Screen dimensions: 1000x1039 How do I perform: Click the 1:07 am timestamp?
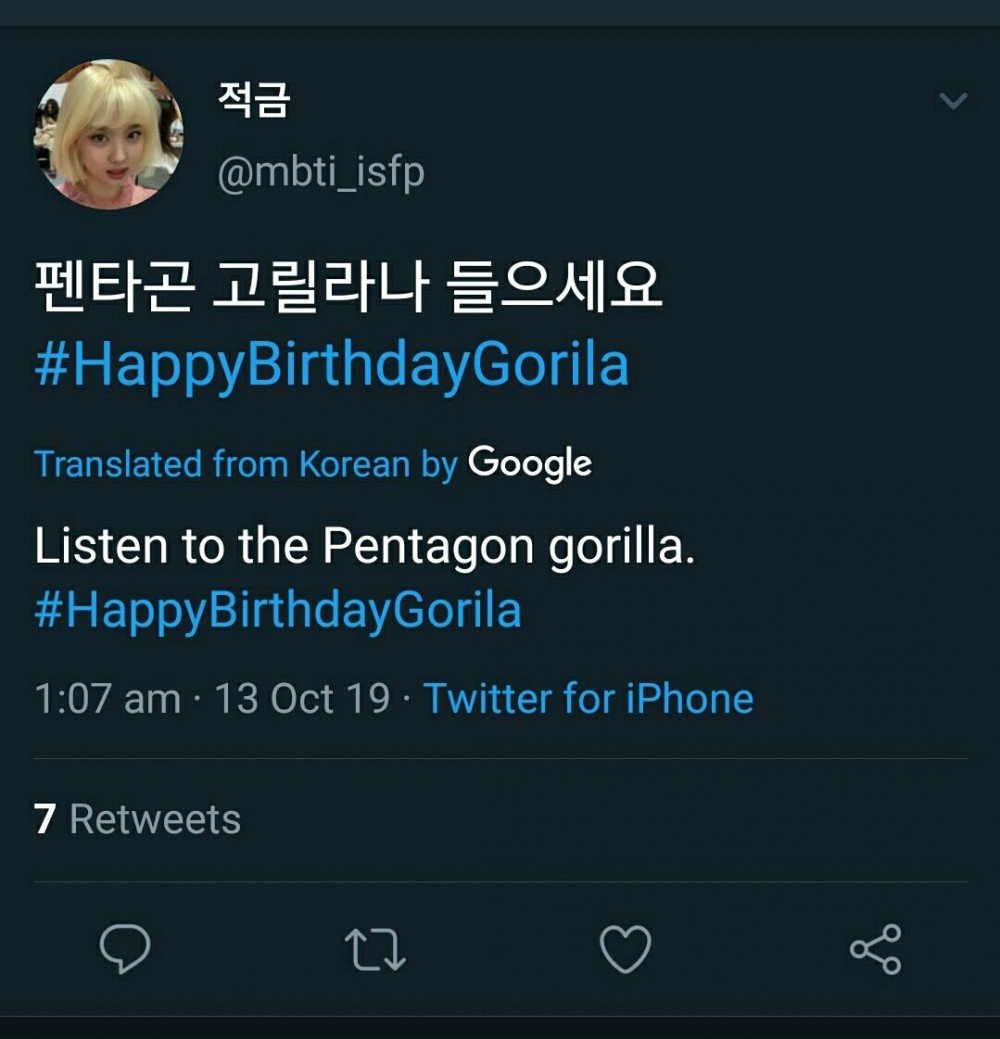click(107, 698)
